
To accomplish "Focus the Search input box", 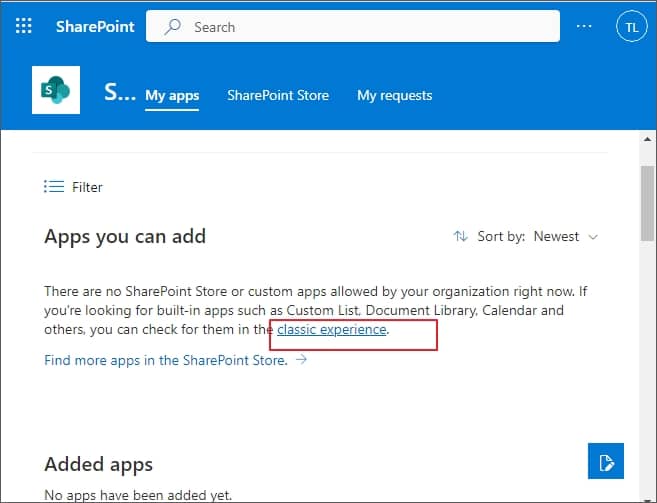I will pyautogui.click(x=353, y=26).
